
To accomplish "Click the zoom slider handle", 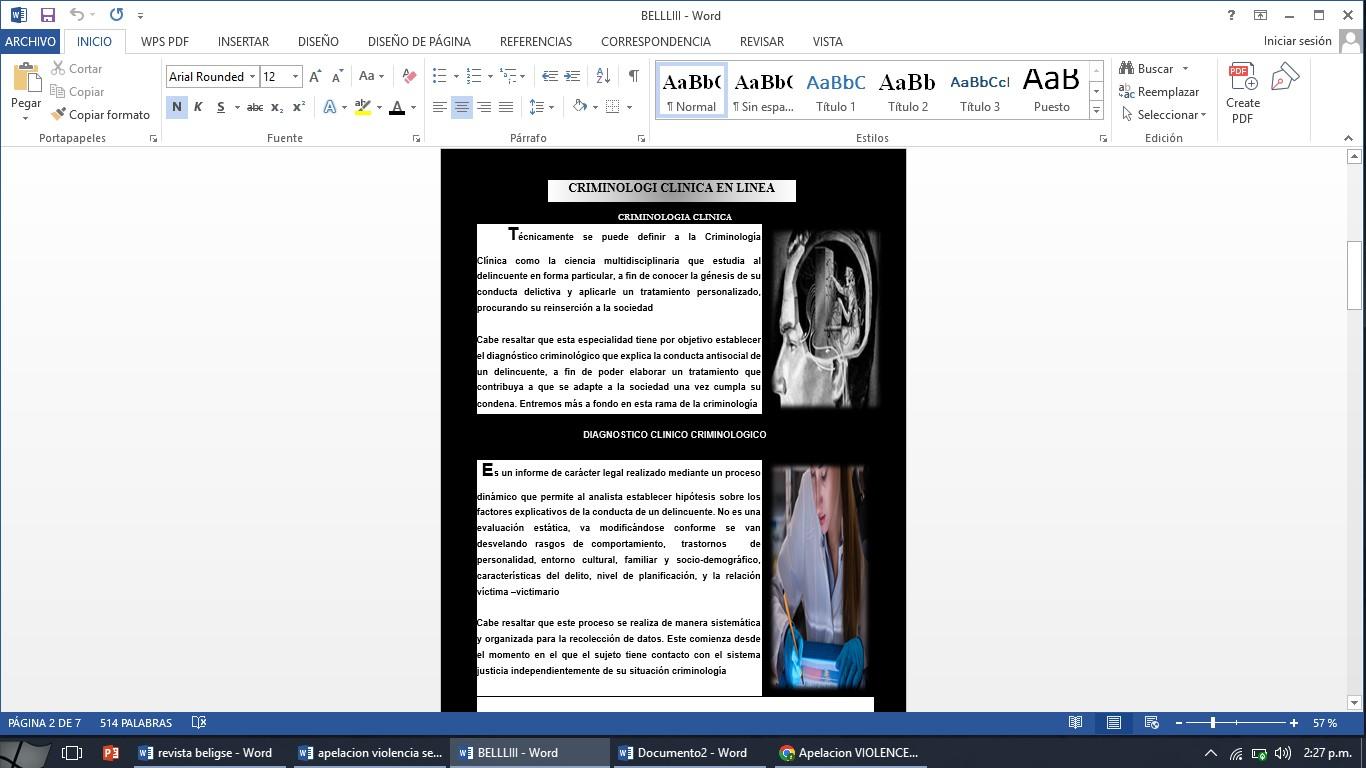I will click(1213, 723).
